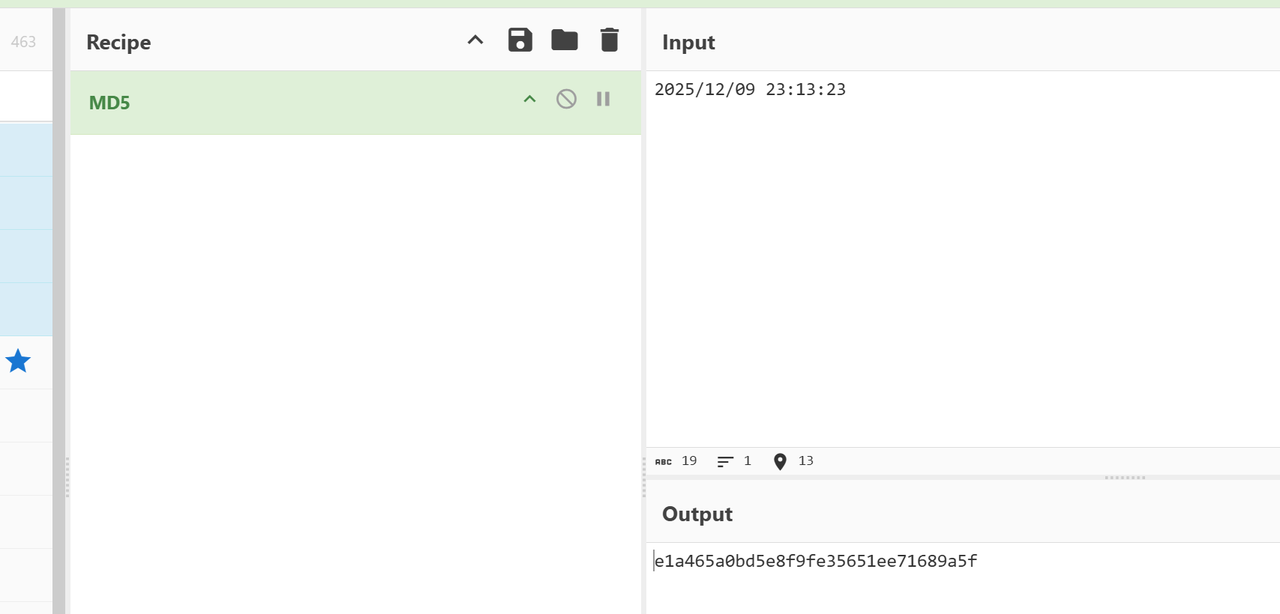Viewport: 1280px width, 614px height.
Task: Save the current recipe
Action: coord(520,40)
